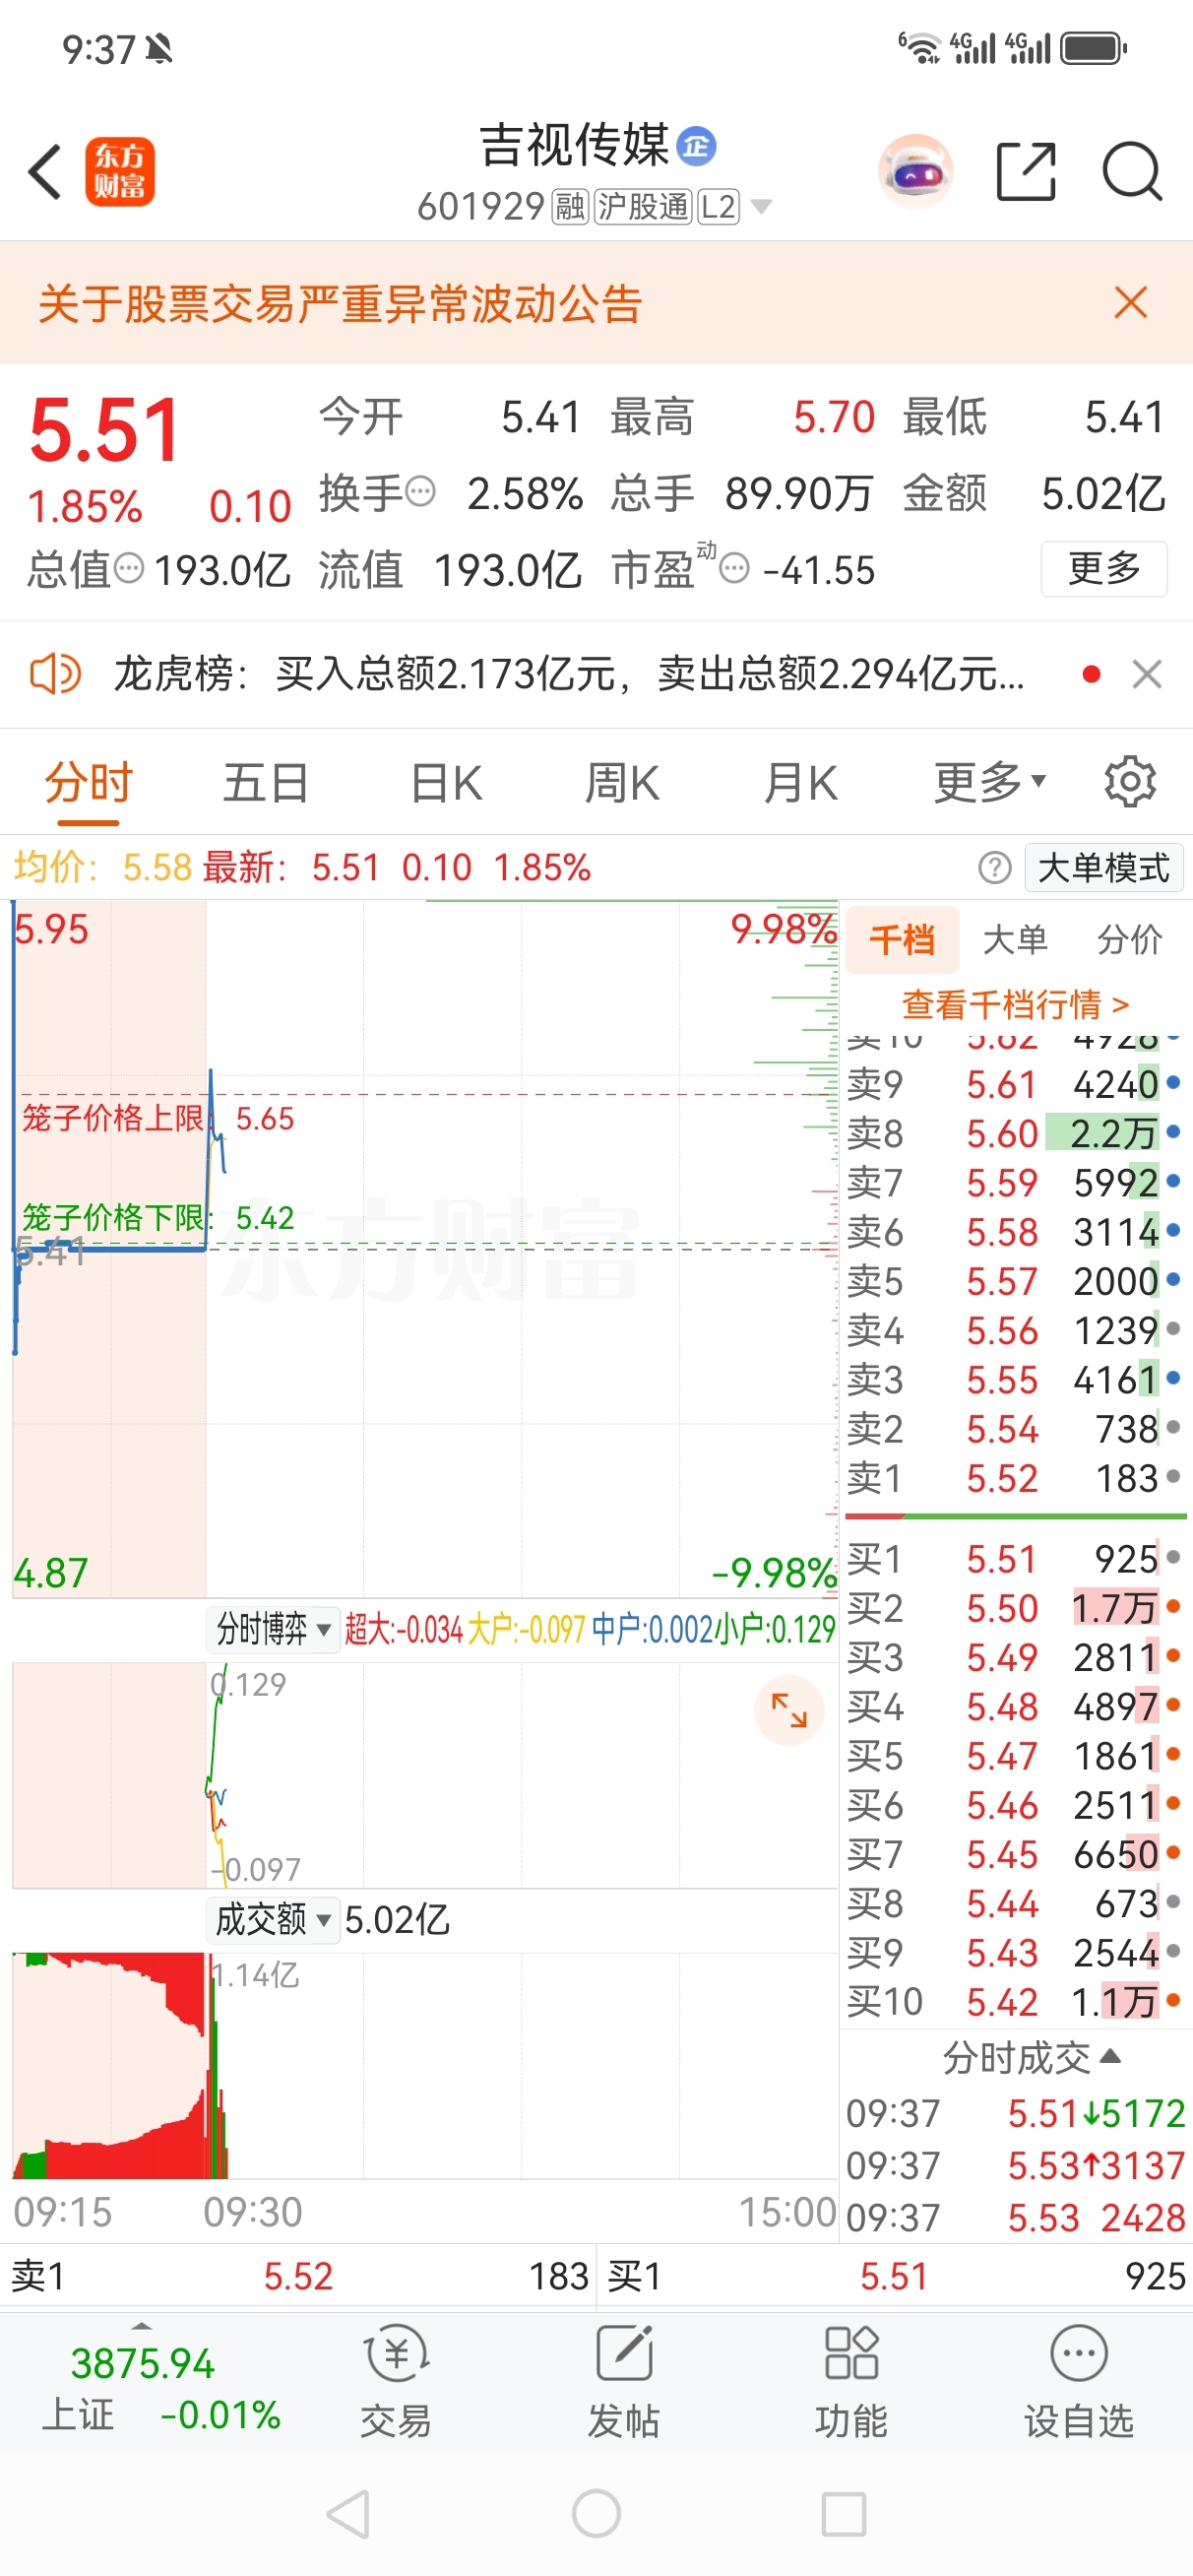
Task: Toggle 大单模式 button
Action: [x=1104, y=867]
